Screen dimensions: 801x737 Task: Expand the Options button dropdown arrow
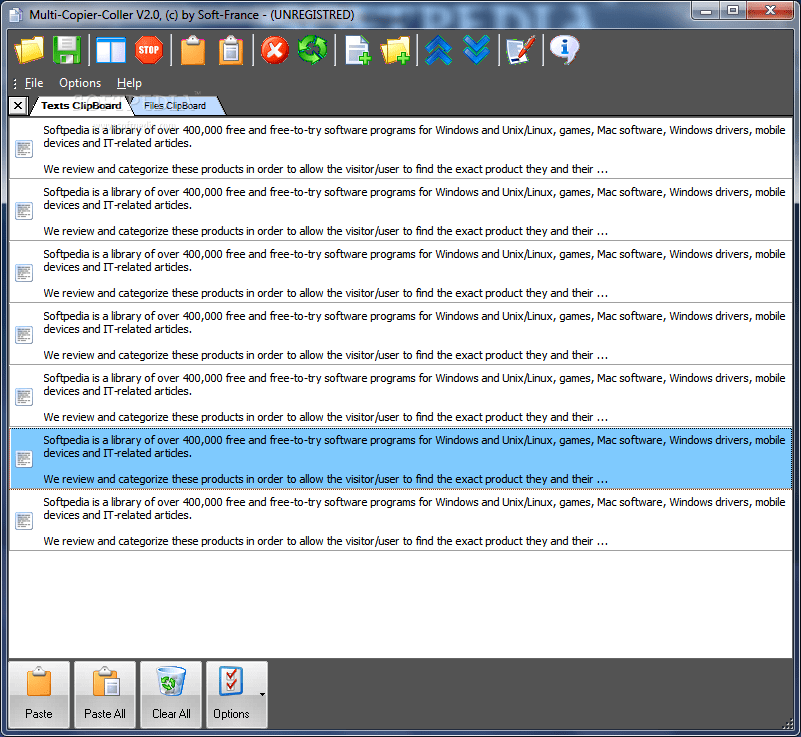click(262, 695)
